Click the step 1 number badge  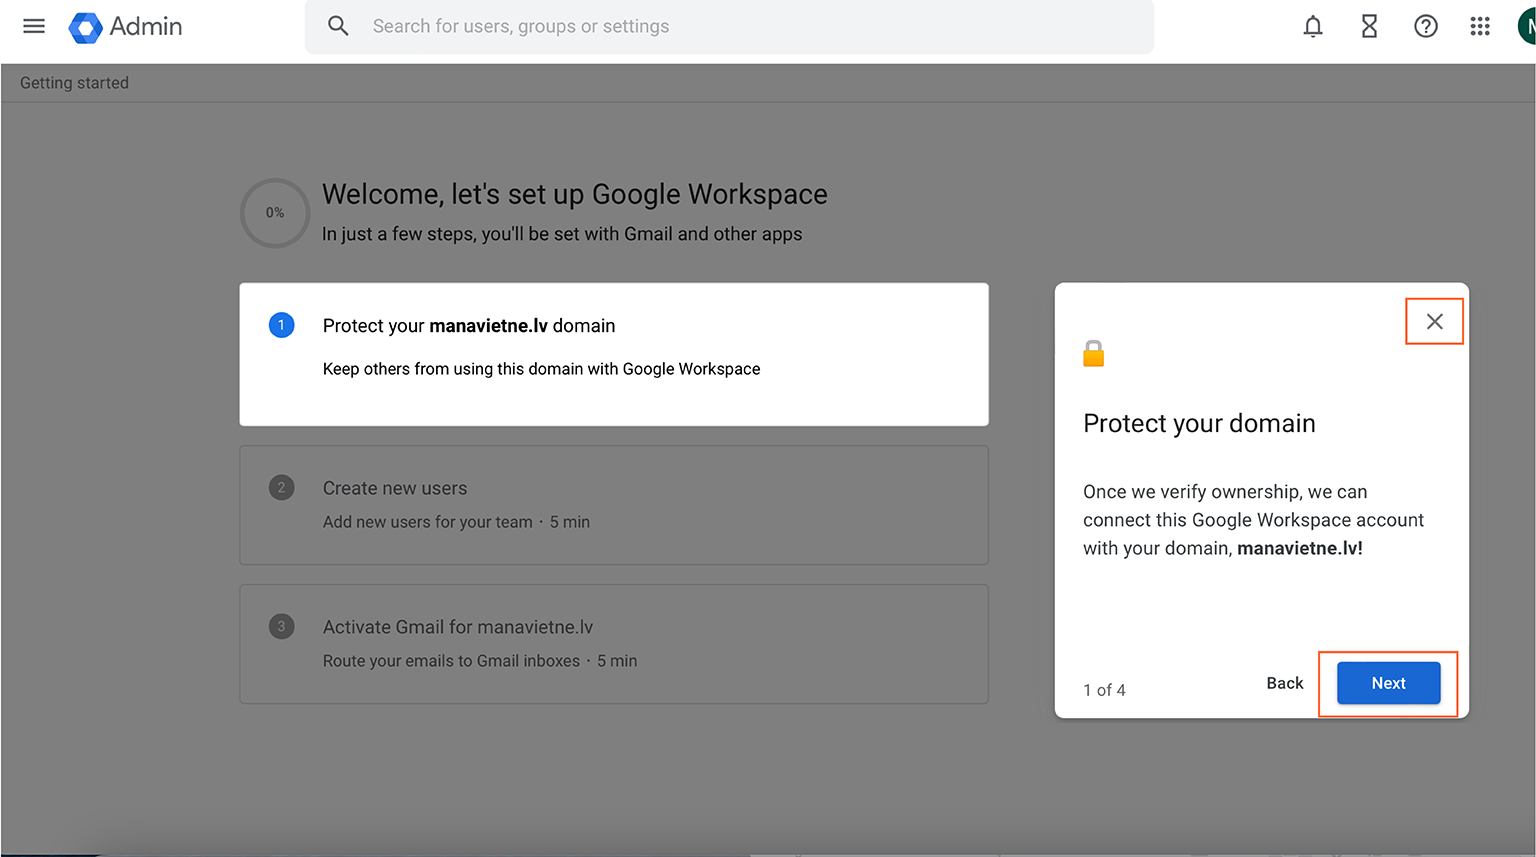pos(282,325)
